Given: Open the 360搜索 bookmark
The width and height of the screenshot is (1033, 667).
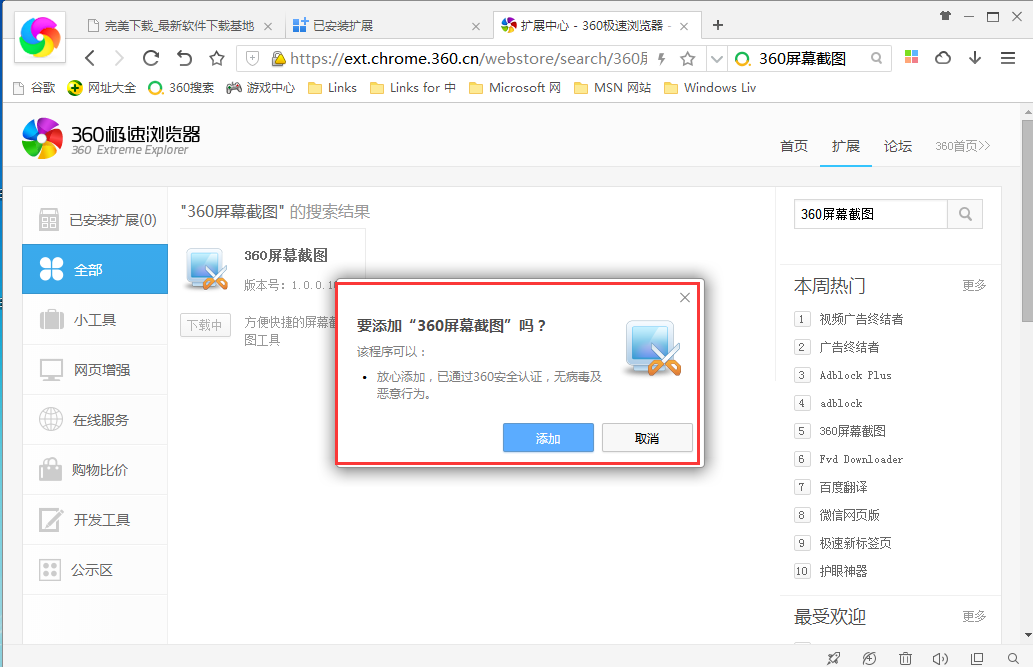Looking at the screenshot, I should 181,88.
